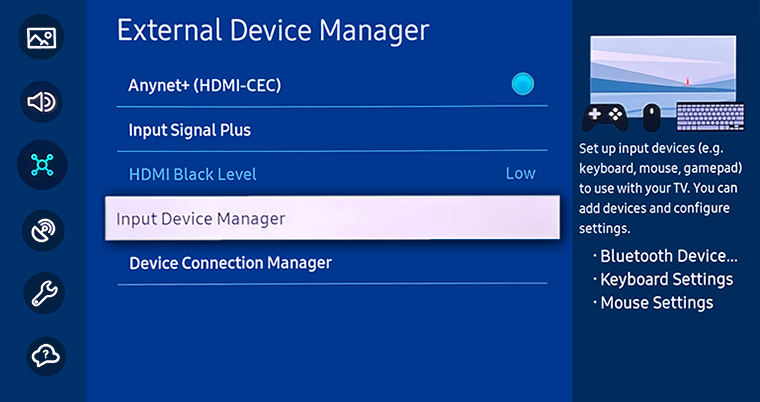The width and height of the screenshot is (760, 402).
Task: Open the Picture settings icon
Action: tap(42, 37)
